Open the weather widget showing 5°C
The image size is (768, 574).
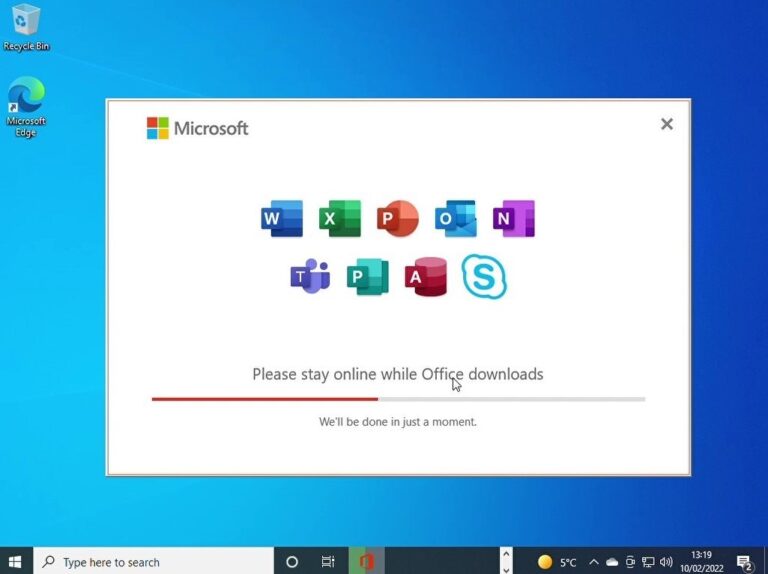[x=557, y=562]
